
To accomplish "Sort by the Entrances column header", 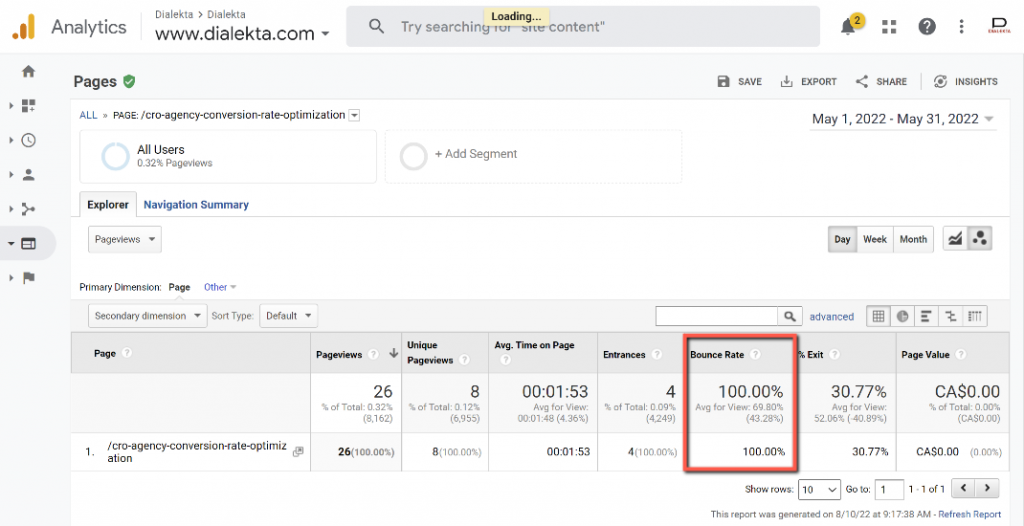I will point(624,354).
